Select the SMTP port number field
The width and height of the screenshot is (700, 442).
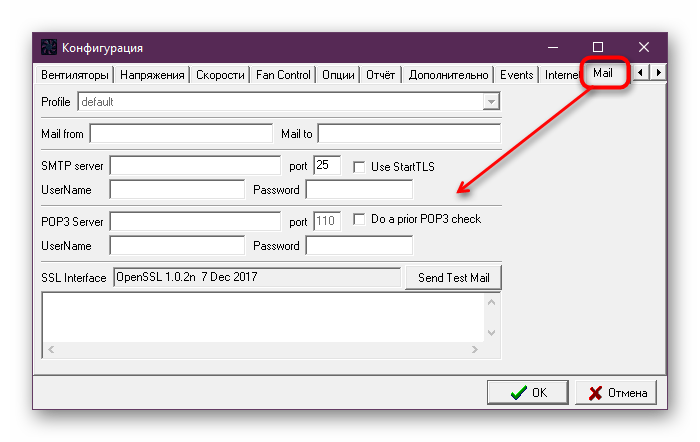click(x=327, y=165)
